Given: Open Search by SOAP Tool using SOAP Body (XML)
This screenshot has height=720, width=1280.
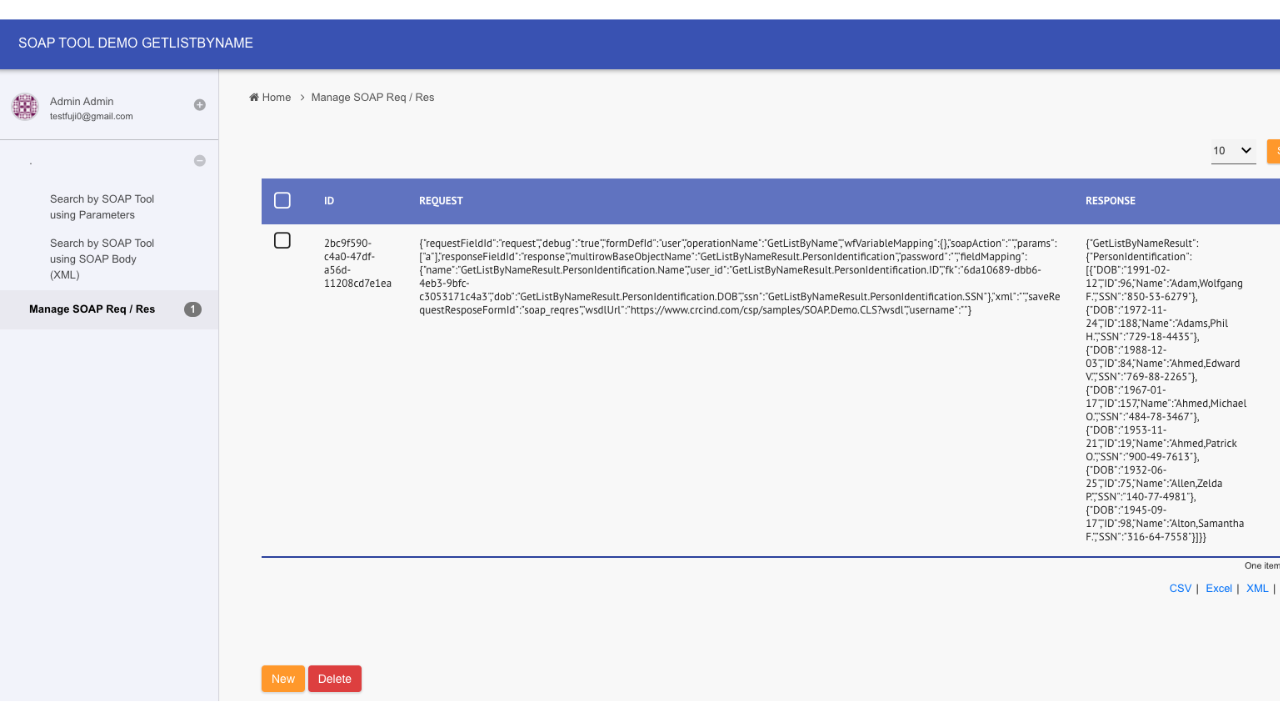Looking at the screenshot, I should coord(102,259).
